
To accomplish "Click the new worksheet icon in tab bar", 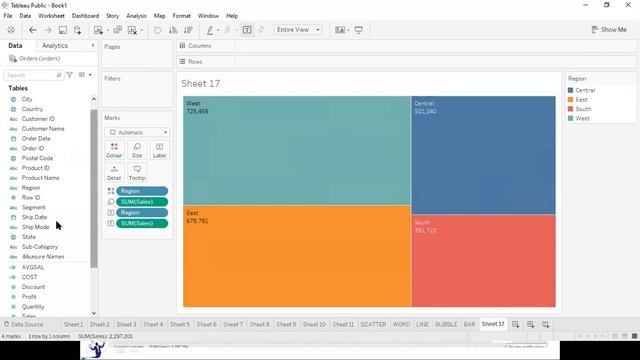I will 516,324.
